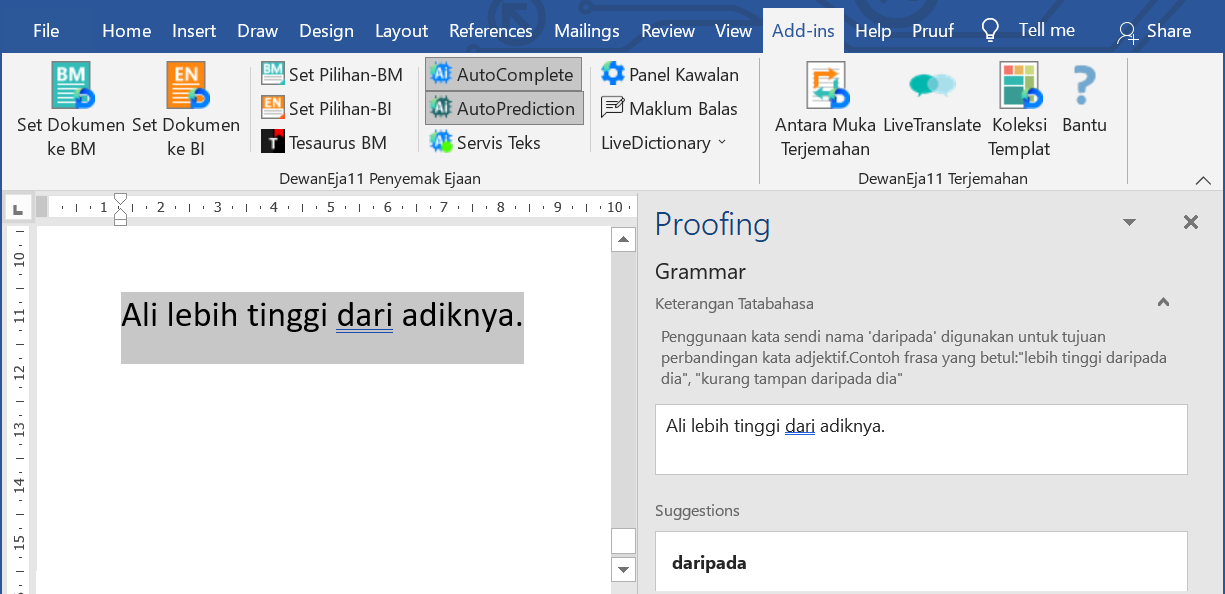This screenshot has width=1225, height=594.
Task: Click the Set Dokumen ke BM icon
Action: [71, 86]
